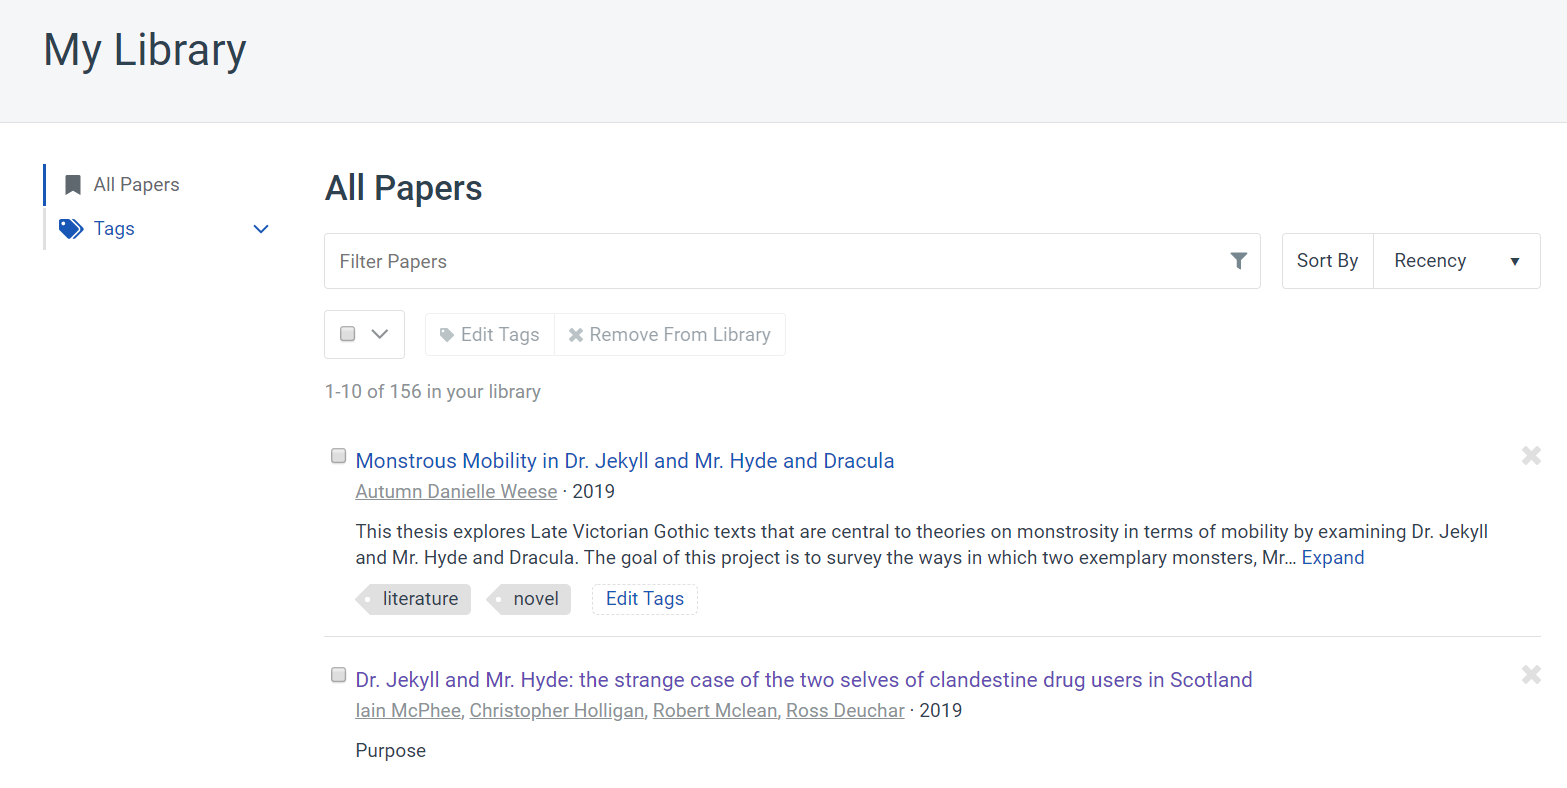Expand the abstract of the first paper
This screenshot has width=1567, height=788.
pyautogui.click(x=1332, y=558)
